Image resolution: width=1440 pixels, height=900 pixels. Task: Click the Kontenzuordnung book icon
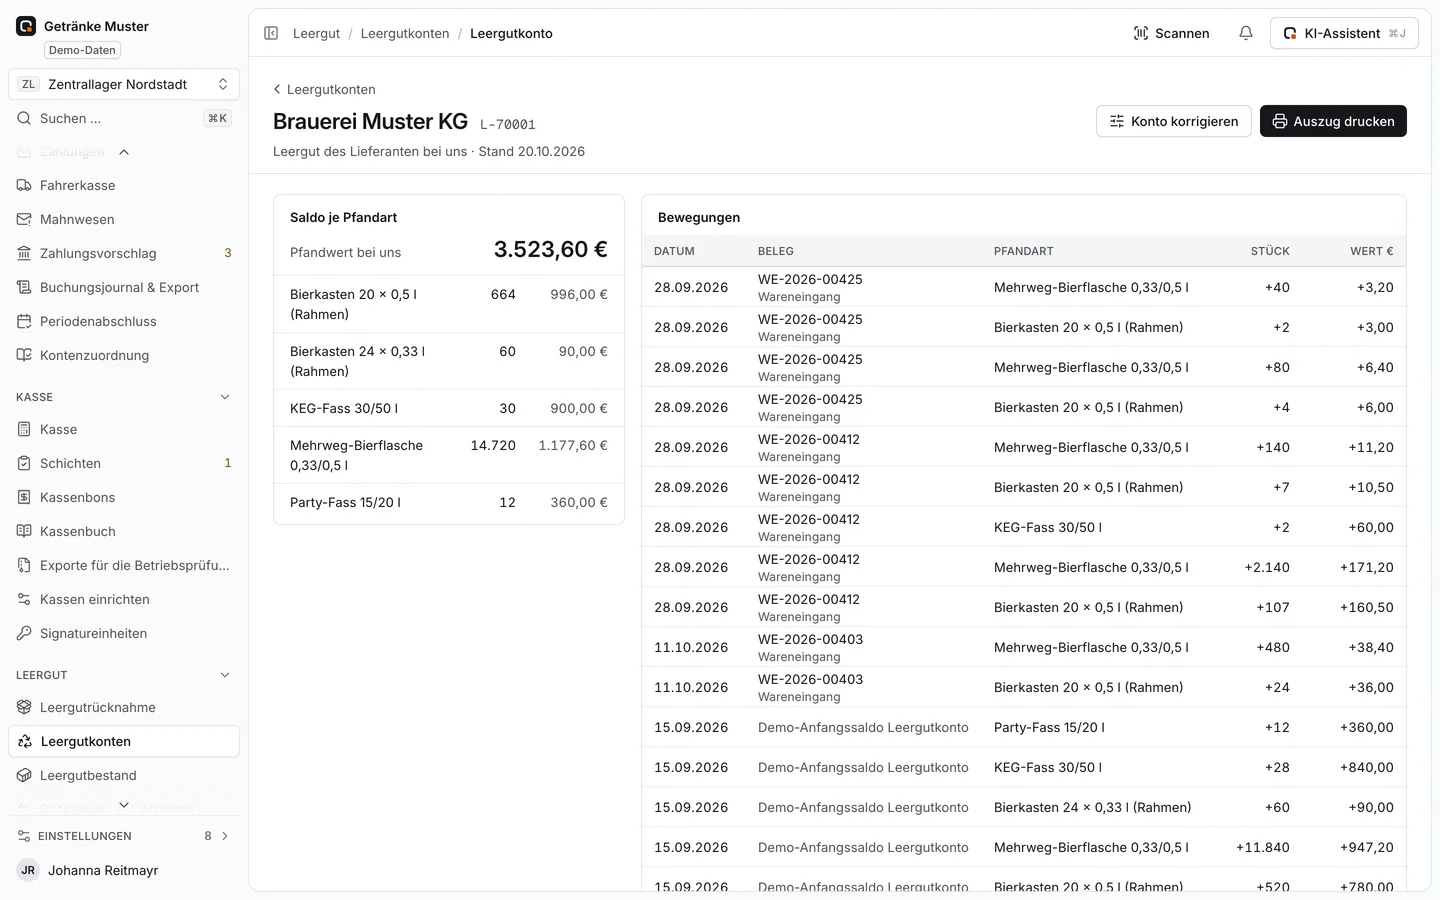(x=24, y=355)
